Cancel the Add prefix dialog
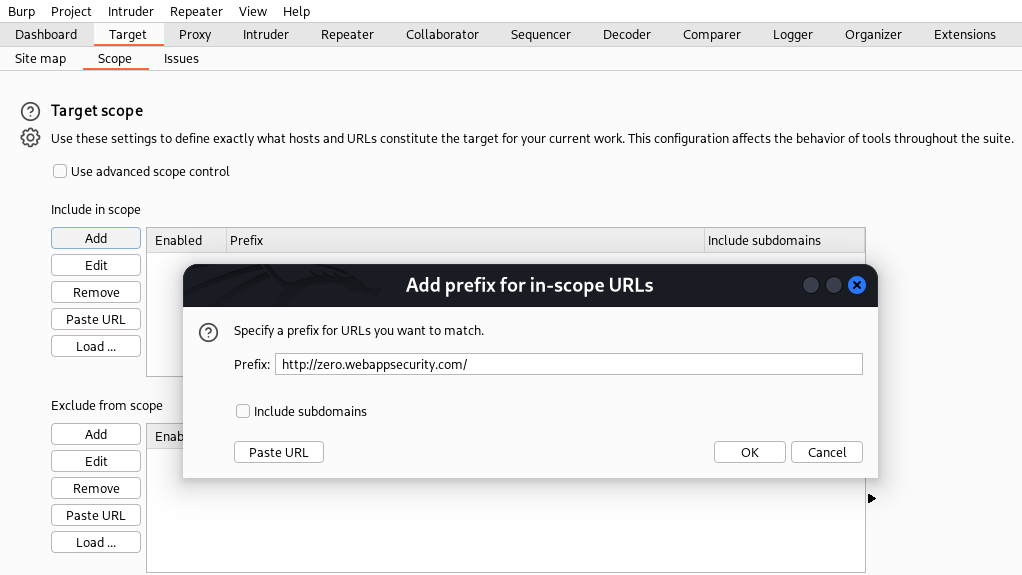This screenshot has width=1022, height=575. (826, 452)
